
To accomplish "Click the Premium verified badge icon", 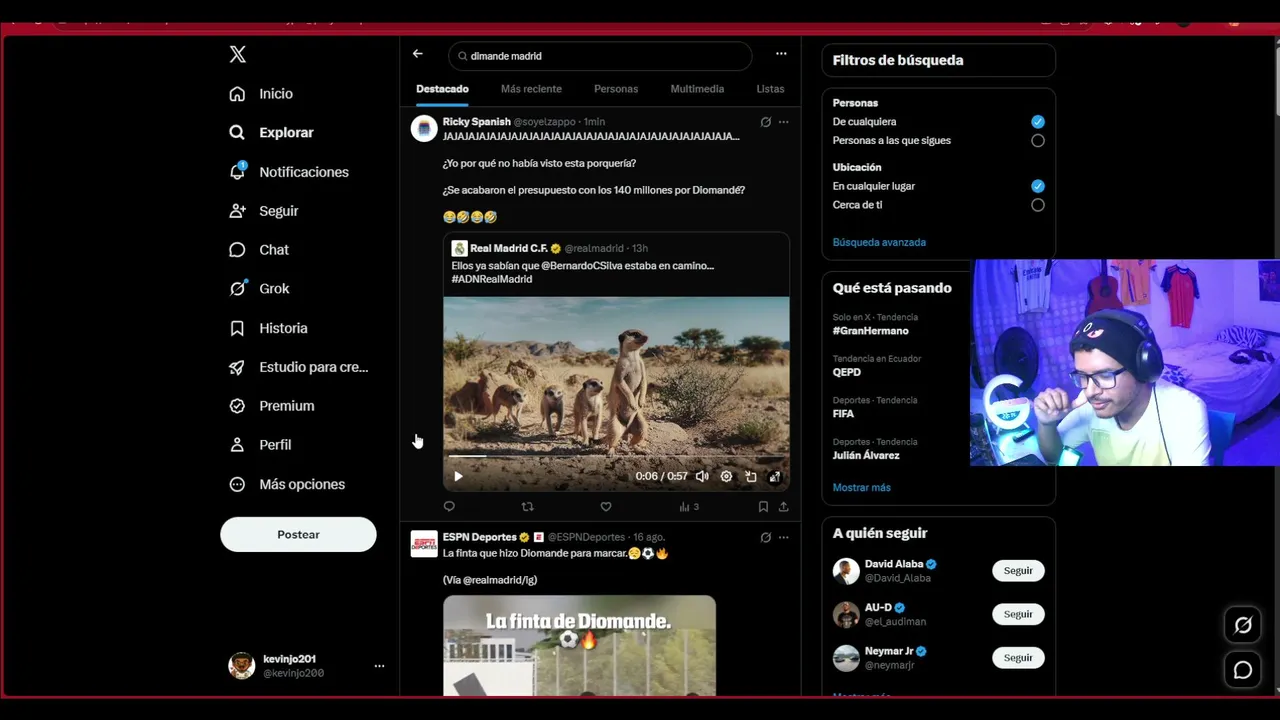I will (x=237, y=406).
